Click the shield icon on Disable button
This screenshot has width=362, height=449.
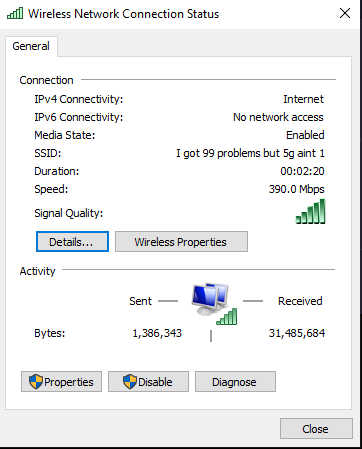click(x=130, y=382)
